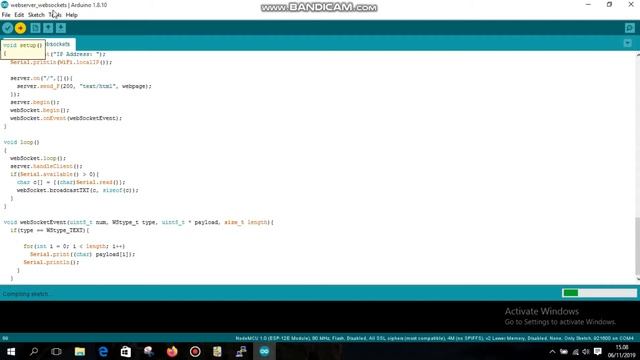This screenshot has width=640, height=360.
Task: Select the webserver_websockets sketch tab
Action: pyautogui.click(x=59, y=44)
